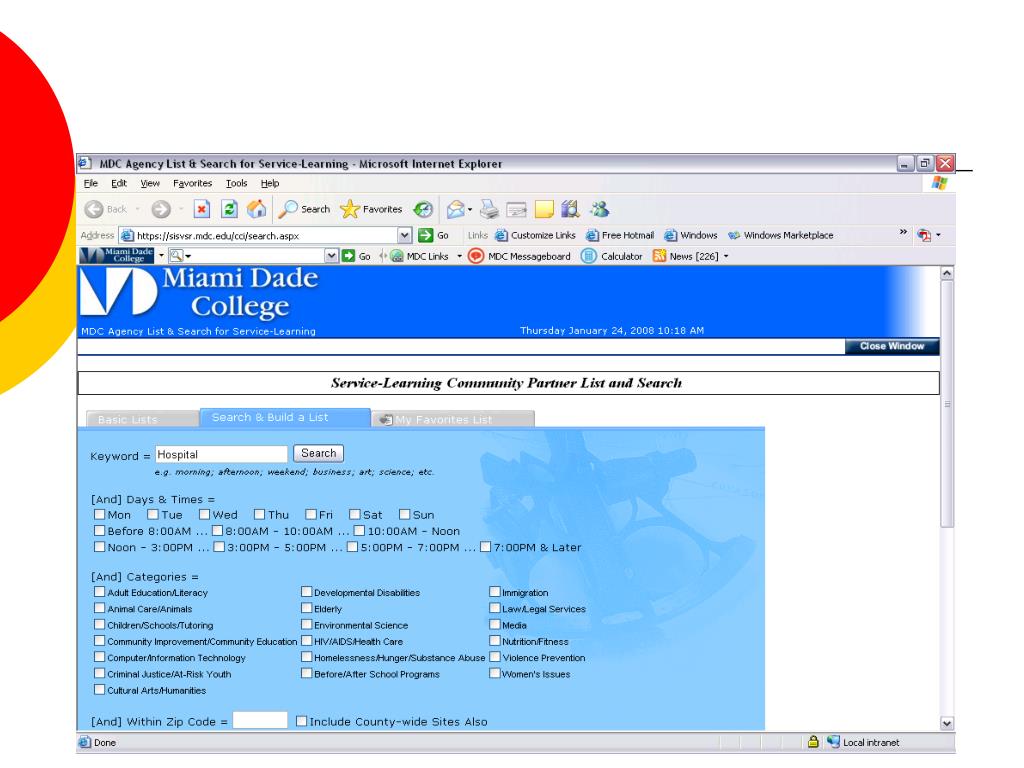Open MDC Messageboard toolbar icon
This screenshot has height=768, width=1024.
click(x=476, y=256)
